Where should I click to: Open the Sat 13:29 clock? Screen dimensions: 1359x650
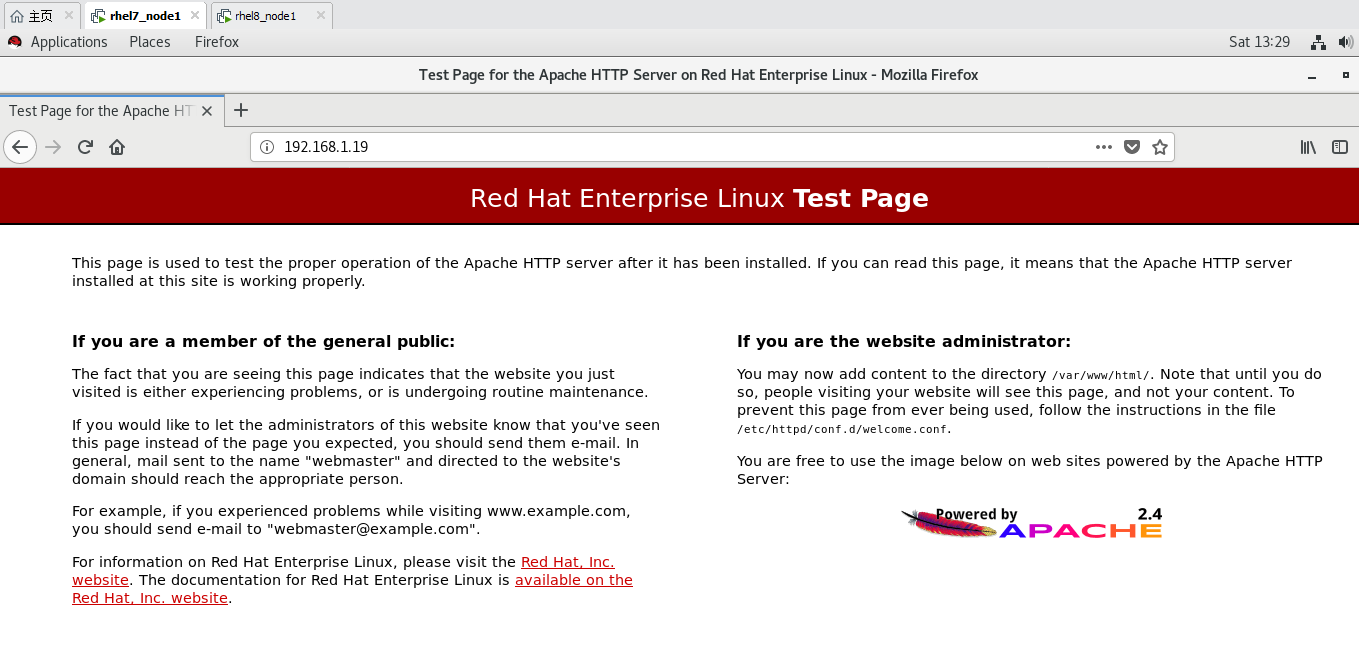coord(1259,42)
